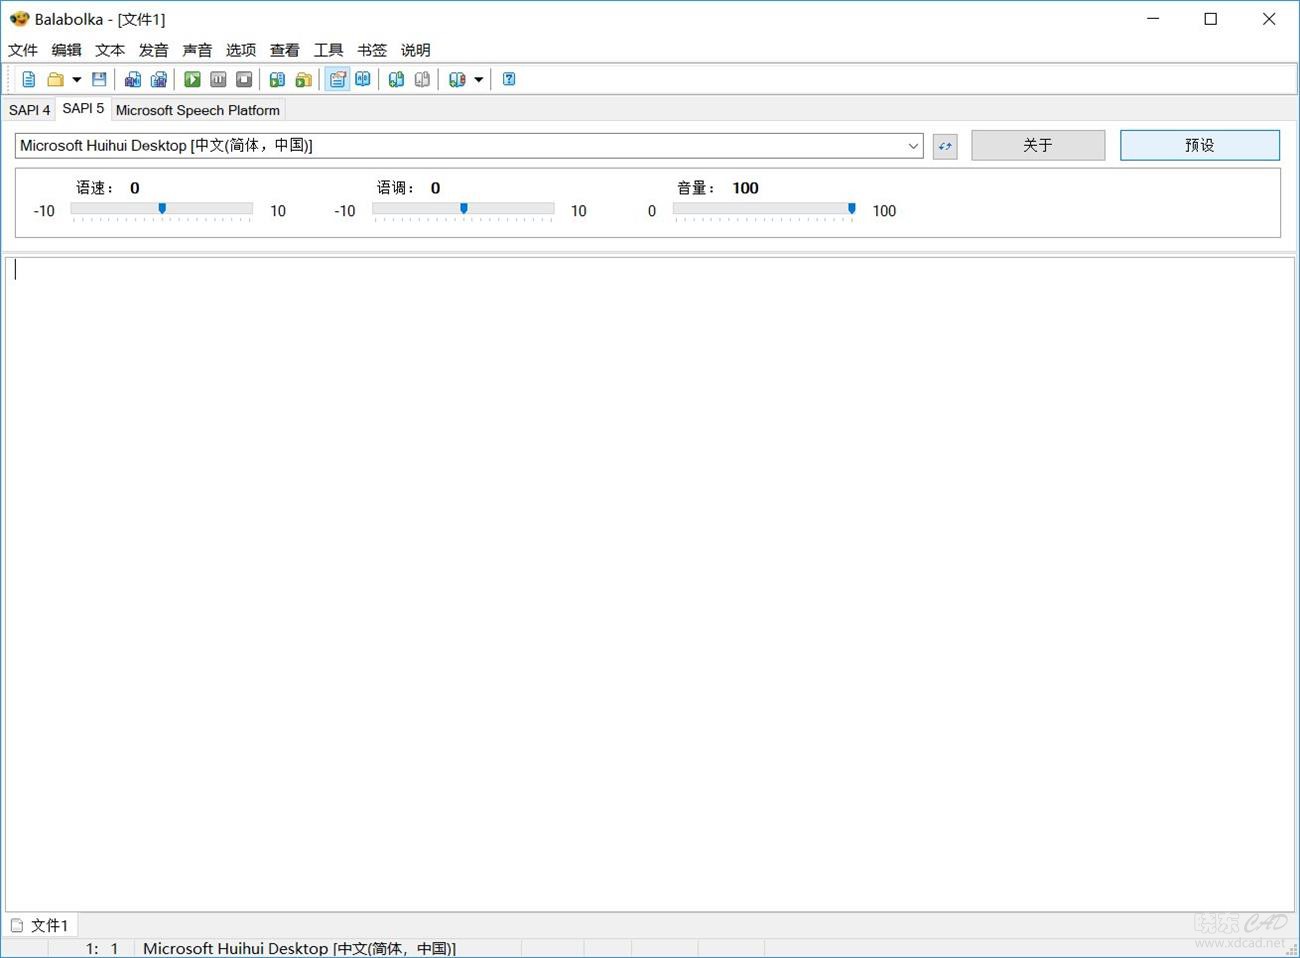Open the 工具 menu
Screen dimensions: 1300x958
pos(328,50)
